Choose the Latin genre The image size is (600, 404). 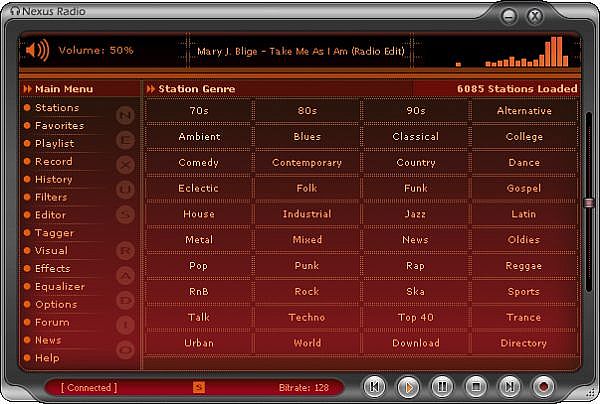click(x=524, y=214)
